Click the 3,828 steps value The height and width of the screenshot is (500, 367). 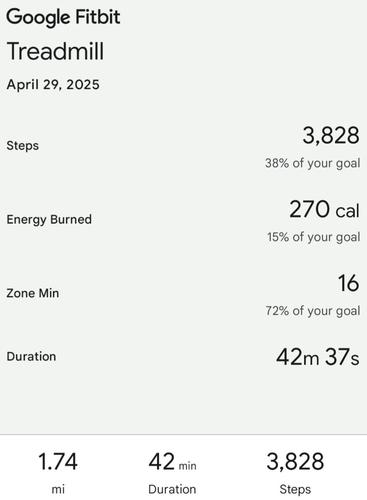coord(331,135)
